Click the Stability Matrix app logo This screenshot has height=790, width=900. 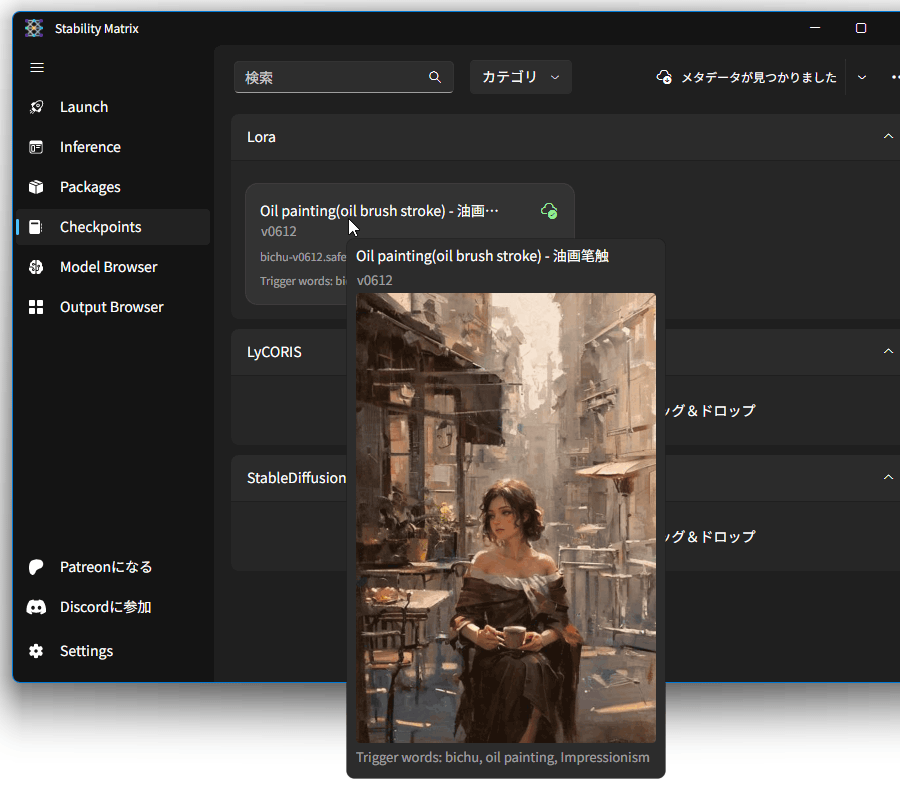tap(34, 28)
